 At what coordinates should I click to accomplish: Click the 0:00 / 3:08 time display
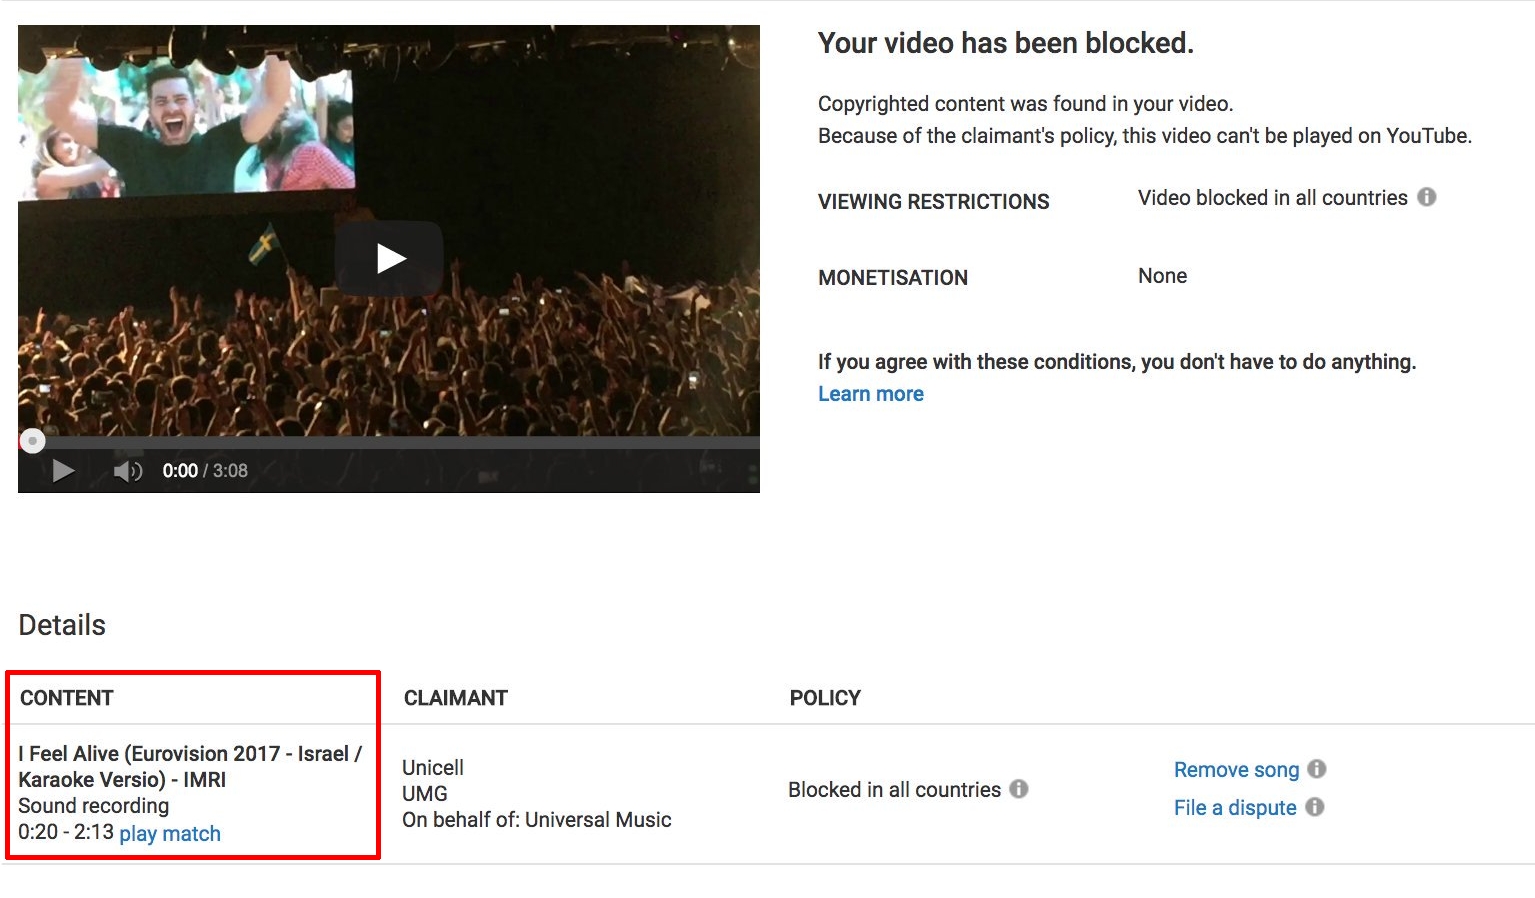pyautogui.click(x=205, y=471)
